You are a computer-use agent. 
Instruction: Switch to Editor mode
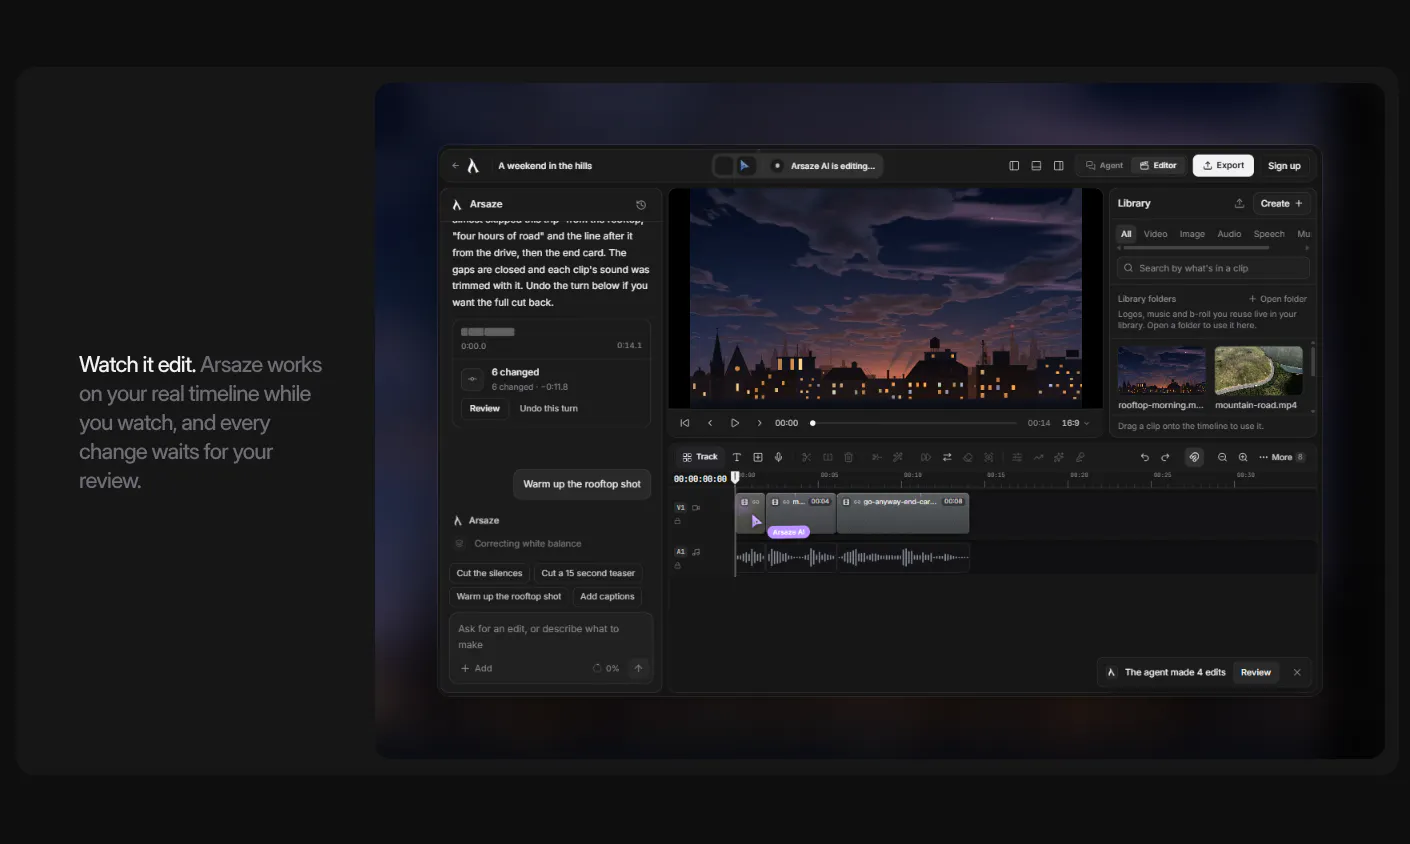[x=1158, y=166]
